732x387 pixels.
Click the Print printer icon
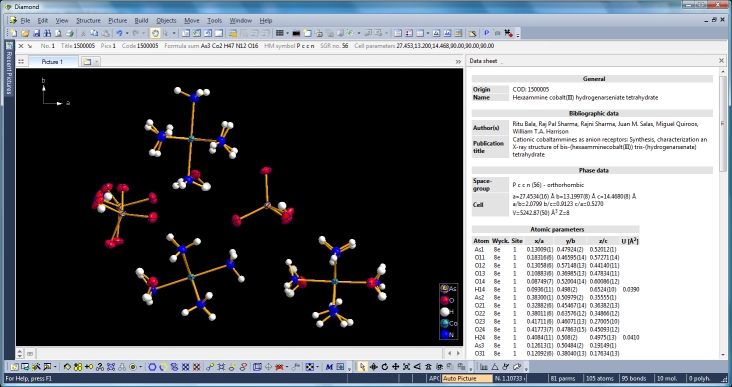pos(70,33)
